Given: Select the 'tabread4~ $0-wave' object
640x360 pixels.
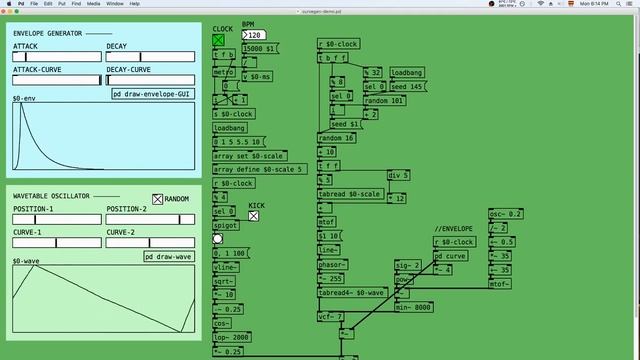Looking at the screenshot, I should pos(353,293).
